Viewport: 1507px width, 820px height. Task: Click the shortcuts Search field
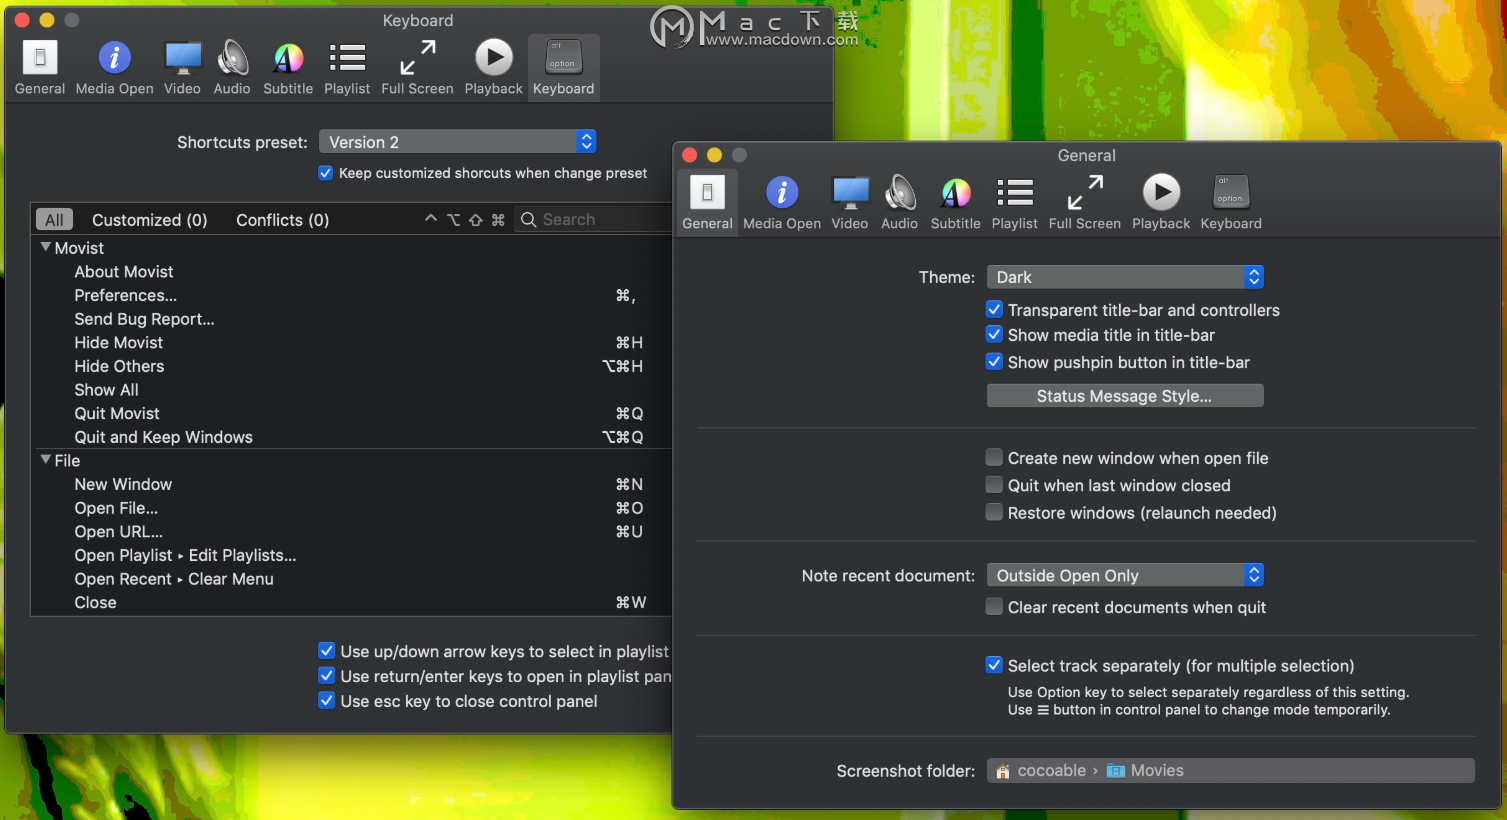594,219
